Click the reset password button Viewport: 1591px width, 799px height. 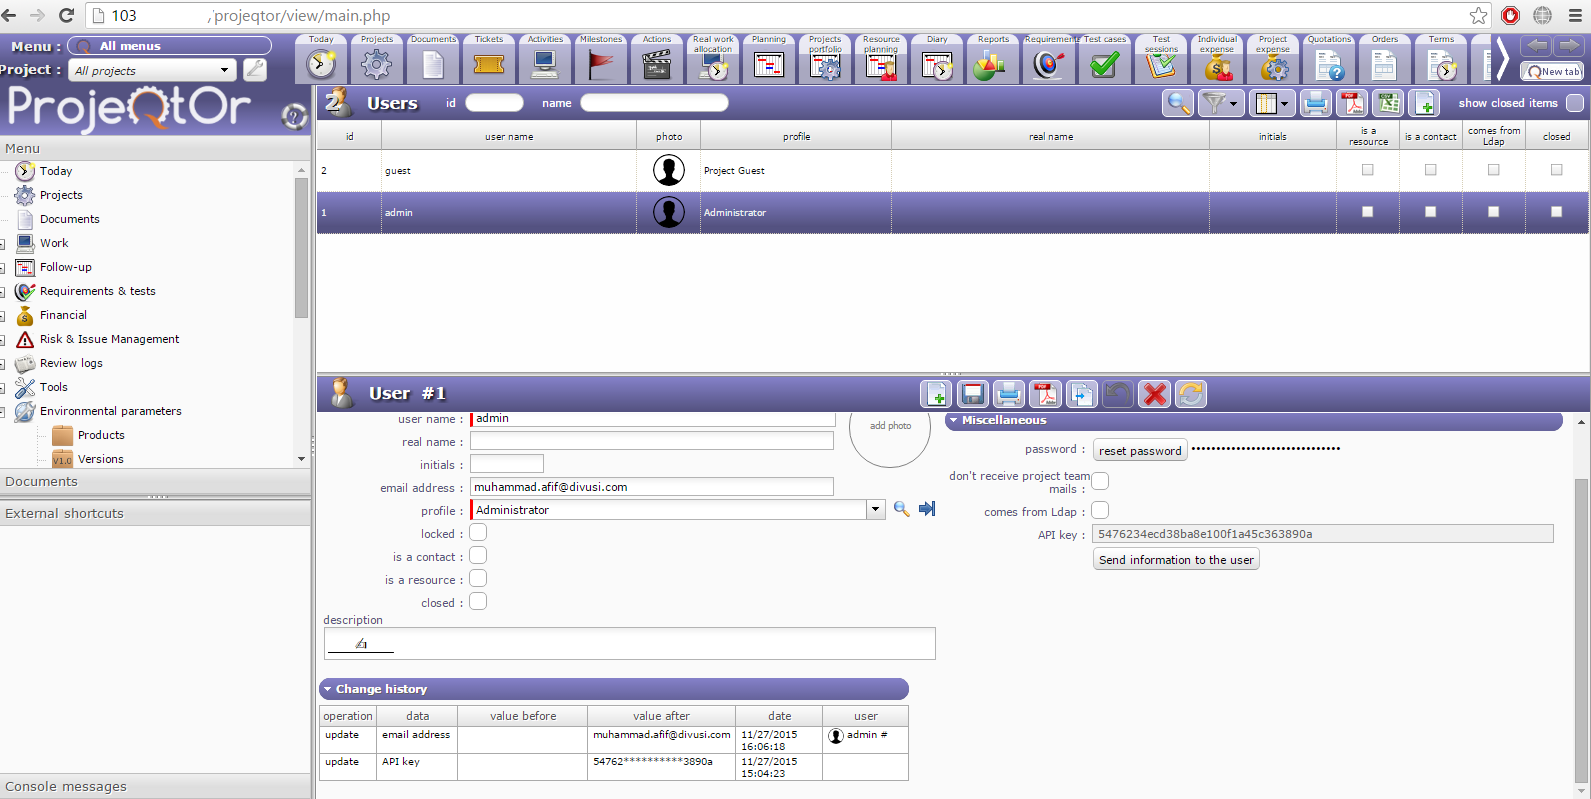tap(1140, 450)
